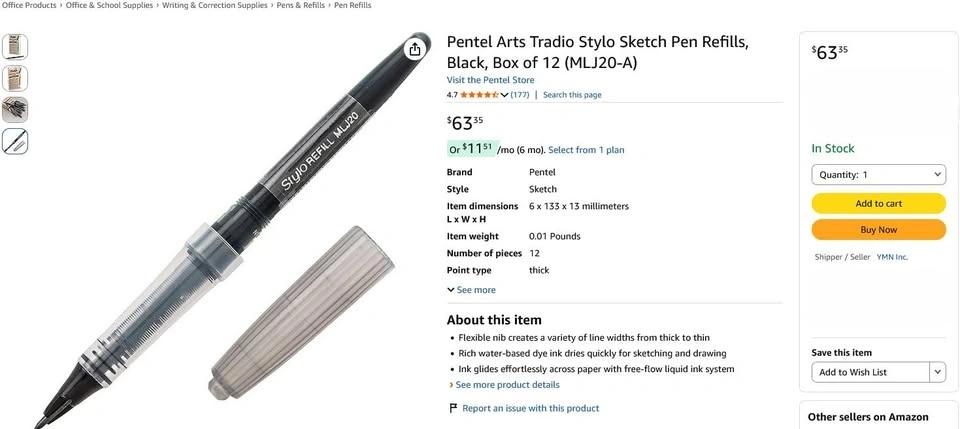
Task: Open the Quantity dropdown
Action: [x=878, y=174]
